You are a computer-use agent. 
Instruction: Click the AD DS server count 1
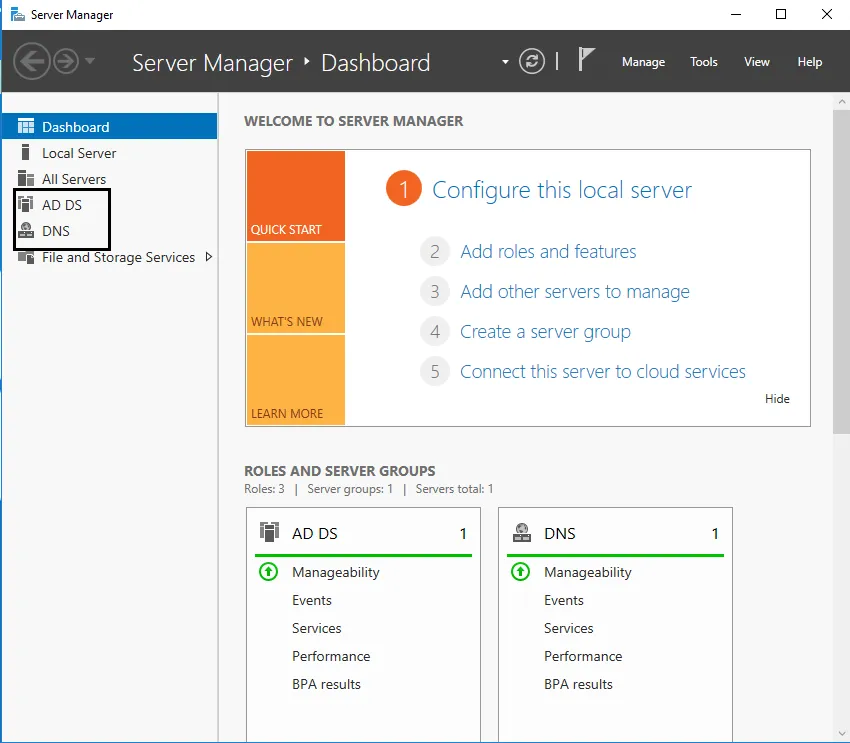coord(463,534)
